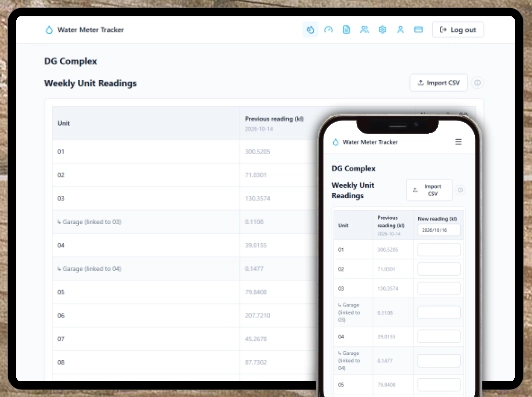
Task: Select unit 07 row label in tablet table
Action: (x=61, y=339)
